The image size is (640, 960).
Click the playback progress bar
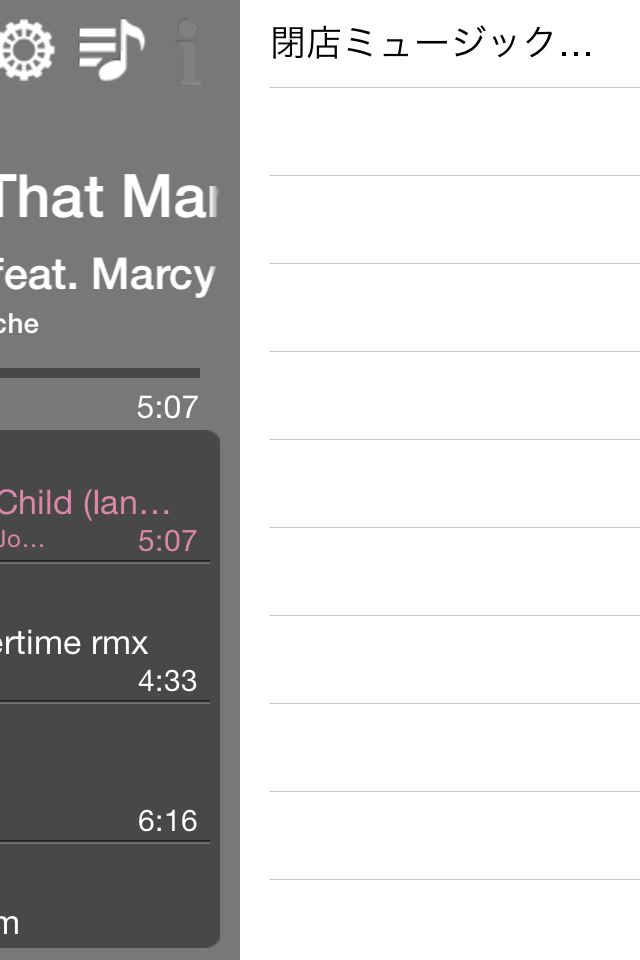click(x=100, y=373)
